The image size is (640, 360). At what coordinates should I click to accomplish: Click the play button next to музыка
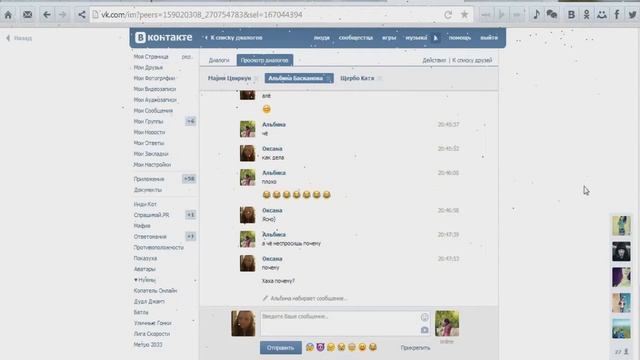click(x=436, y=38)
